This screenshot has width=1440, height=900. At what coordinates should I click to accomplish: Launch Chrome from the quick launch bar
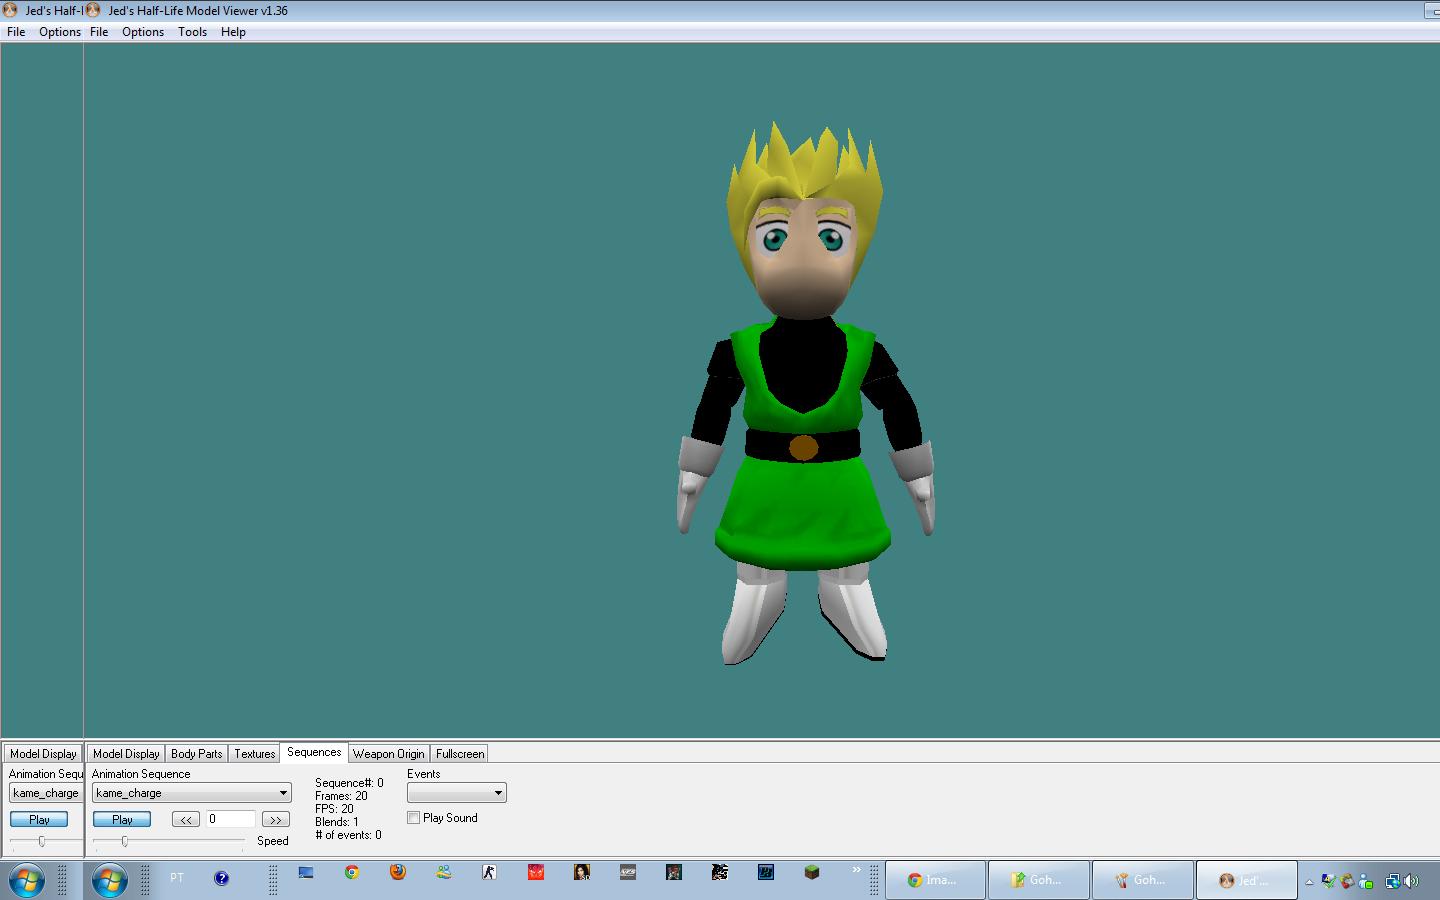352,872
